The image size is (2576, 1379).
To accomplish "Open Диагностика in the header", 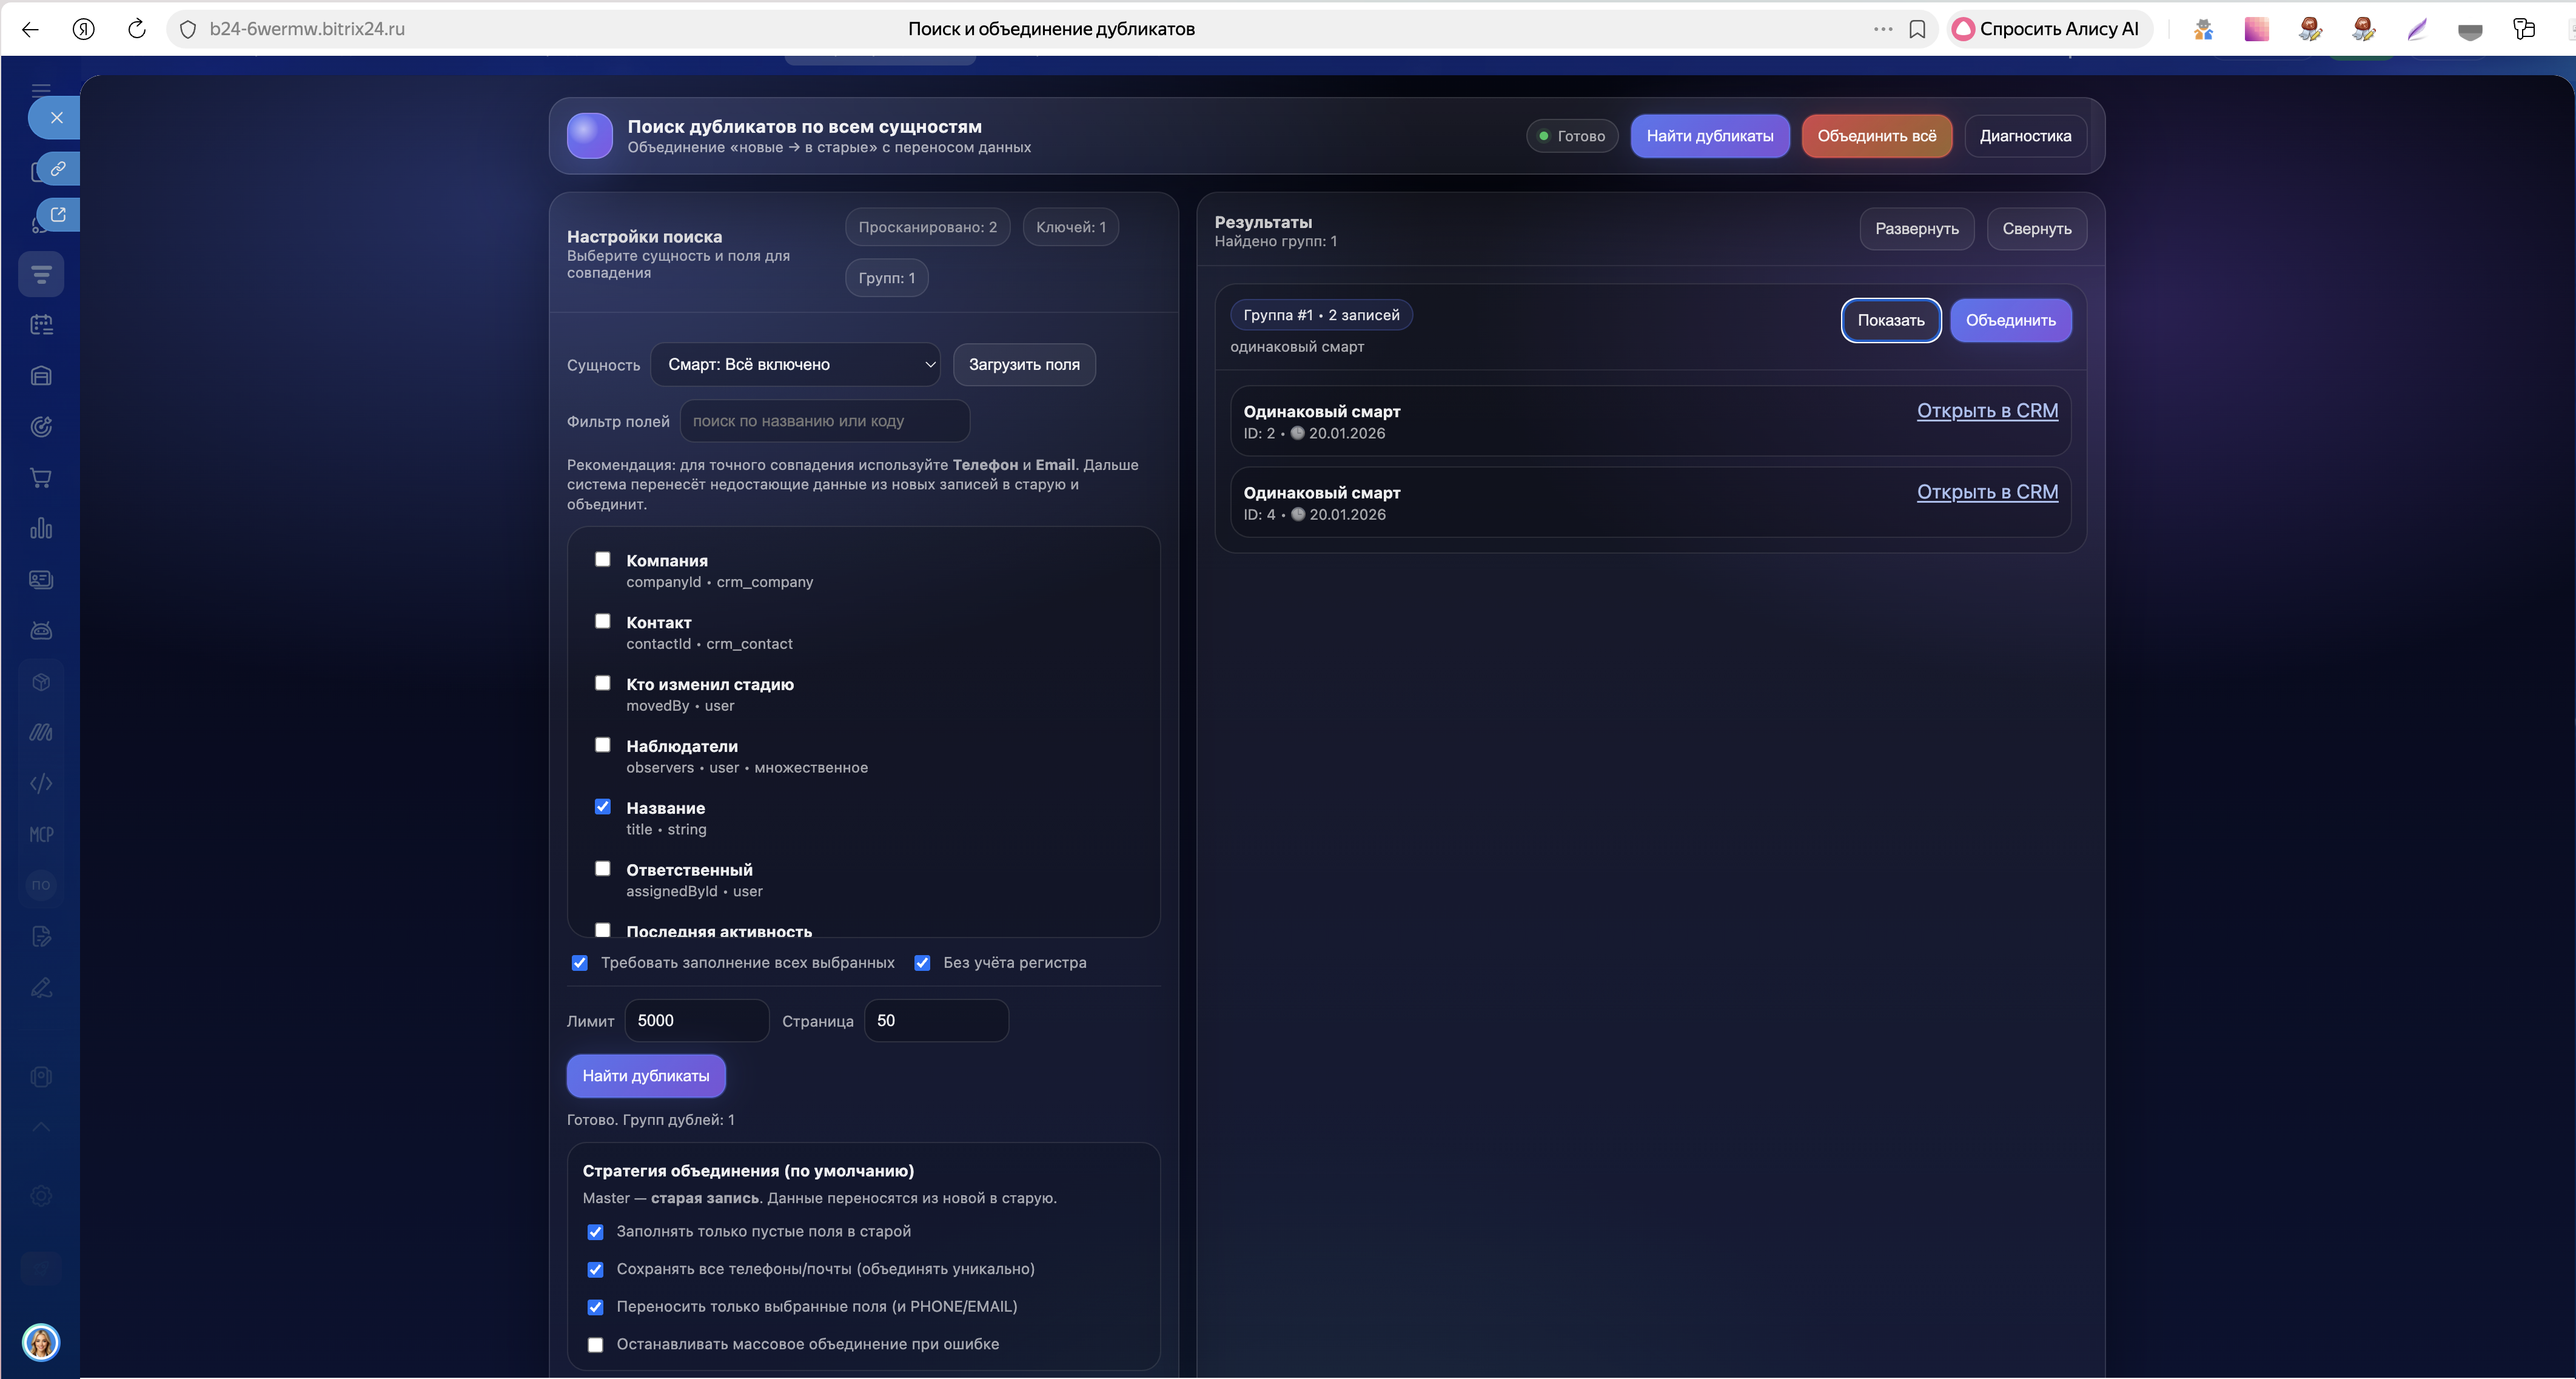I will click(2025, 136).
